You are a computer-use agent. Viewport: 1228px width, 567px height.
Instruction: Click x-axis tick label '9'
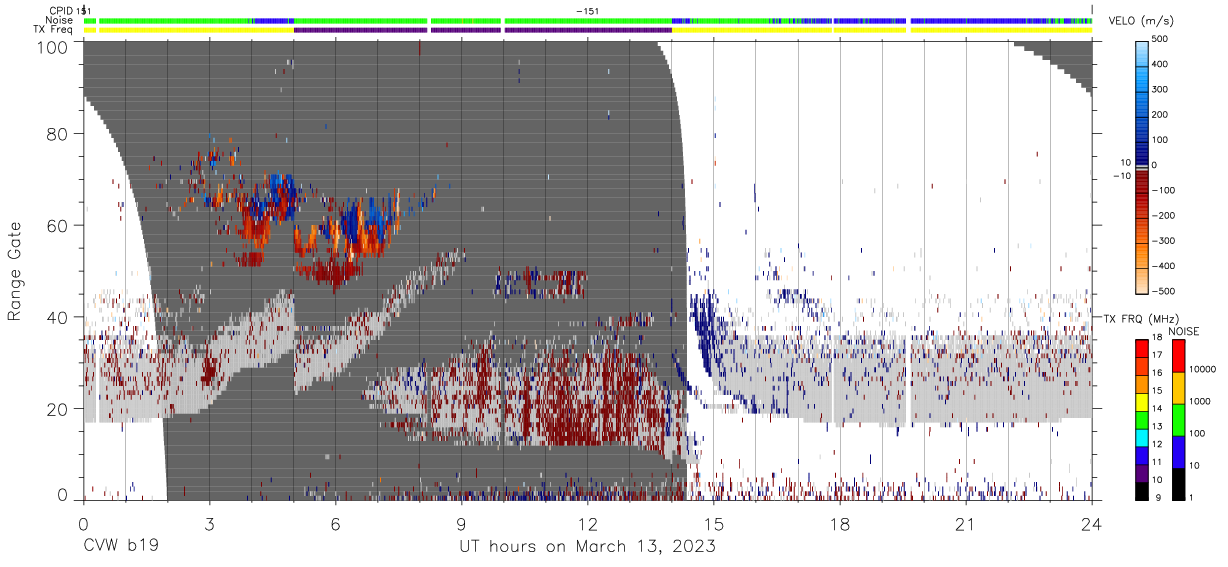(x=461, y=524)
